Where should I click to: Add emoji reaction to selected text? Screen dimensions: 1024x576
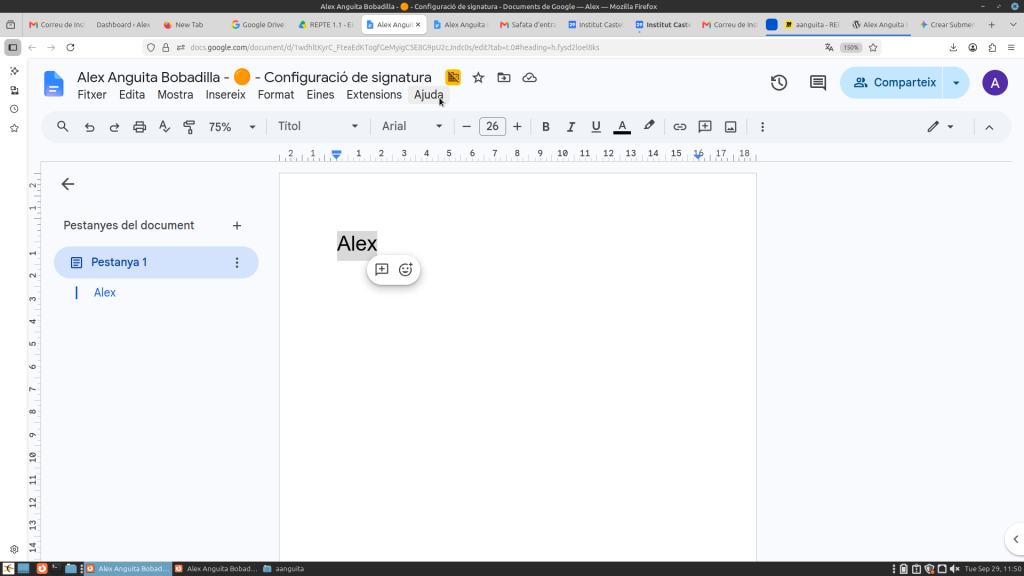406,270
